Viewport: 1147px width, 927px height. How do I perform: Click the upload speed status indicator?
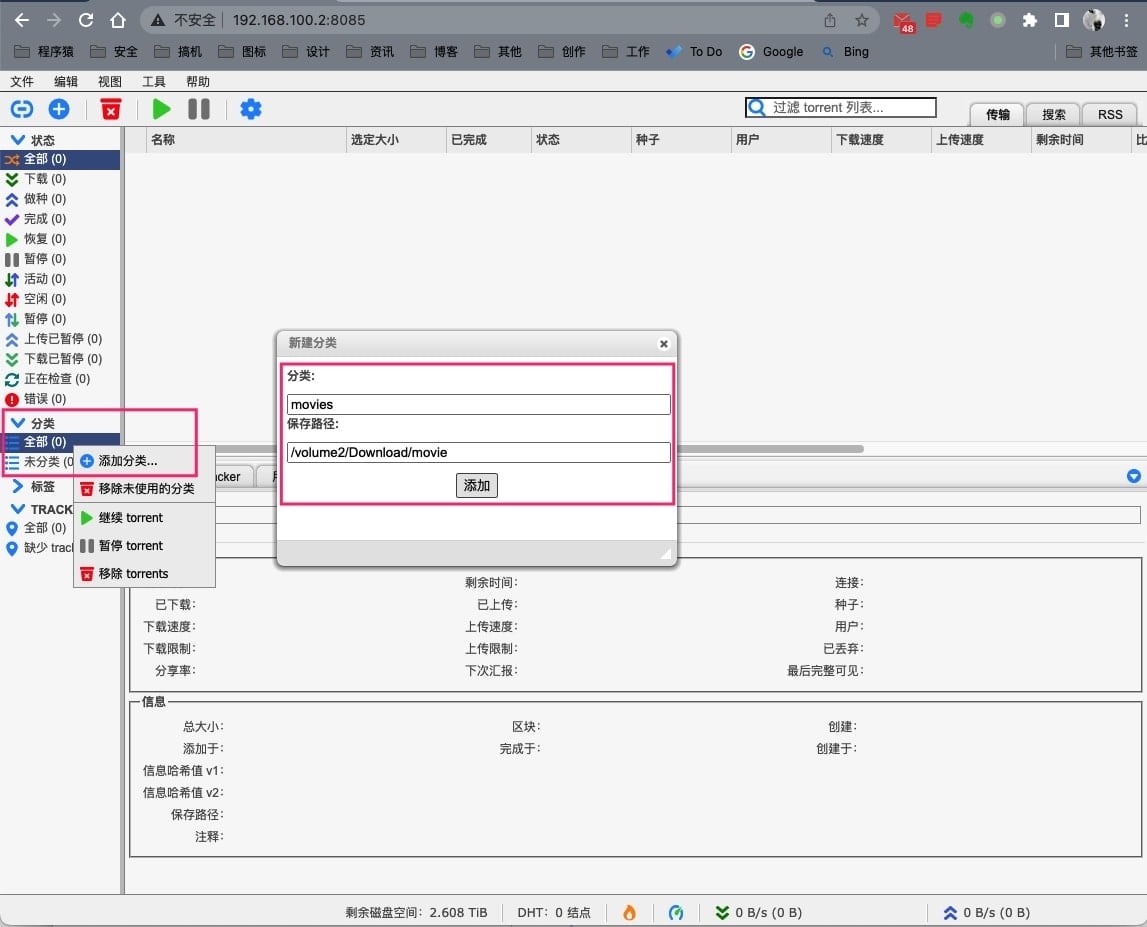[986, 912]
